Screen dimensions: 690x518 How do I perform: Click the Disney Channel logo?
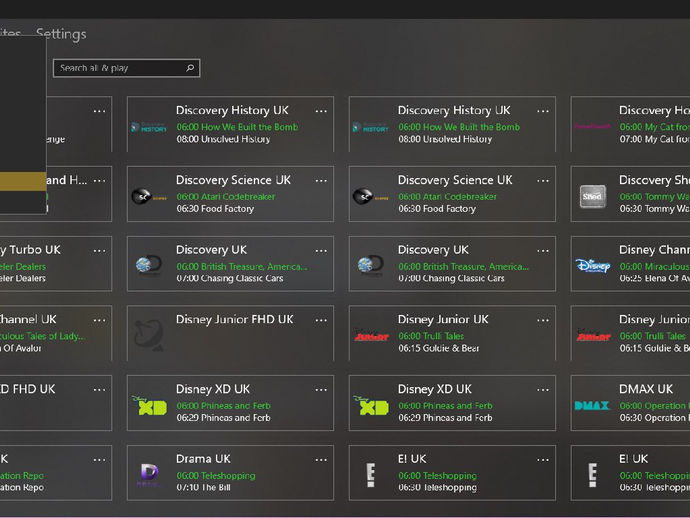click(x=593, y=265)
